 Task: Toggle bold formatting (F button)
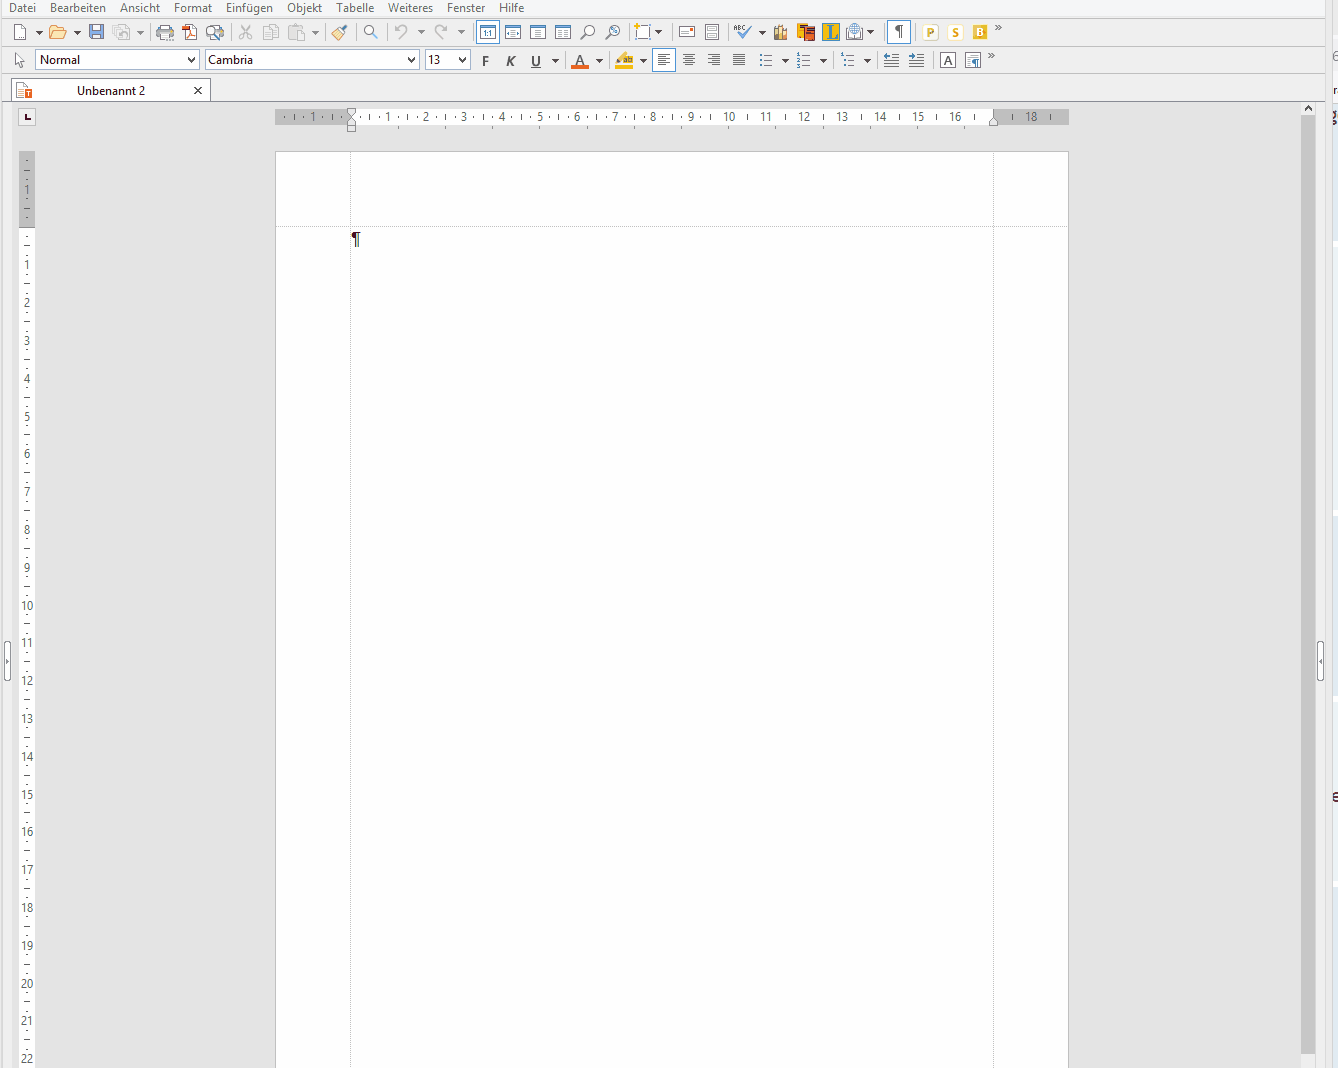coord(486,61)
